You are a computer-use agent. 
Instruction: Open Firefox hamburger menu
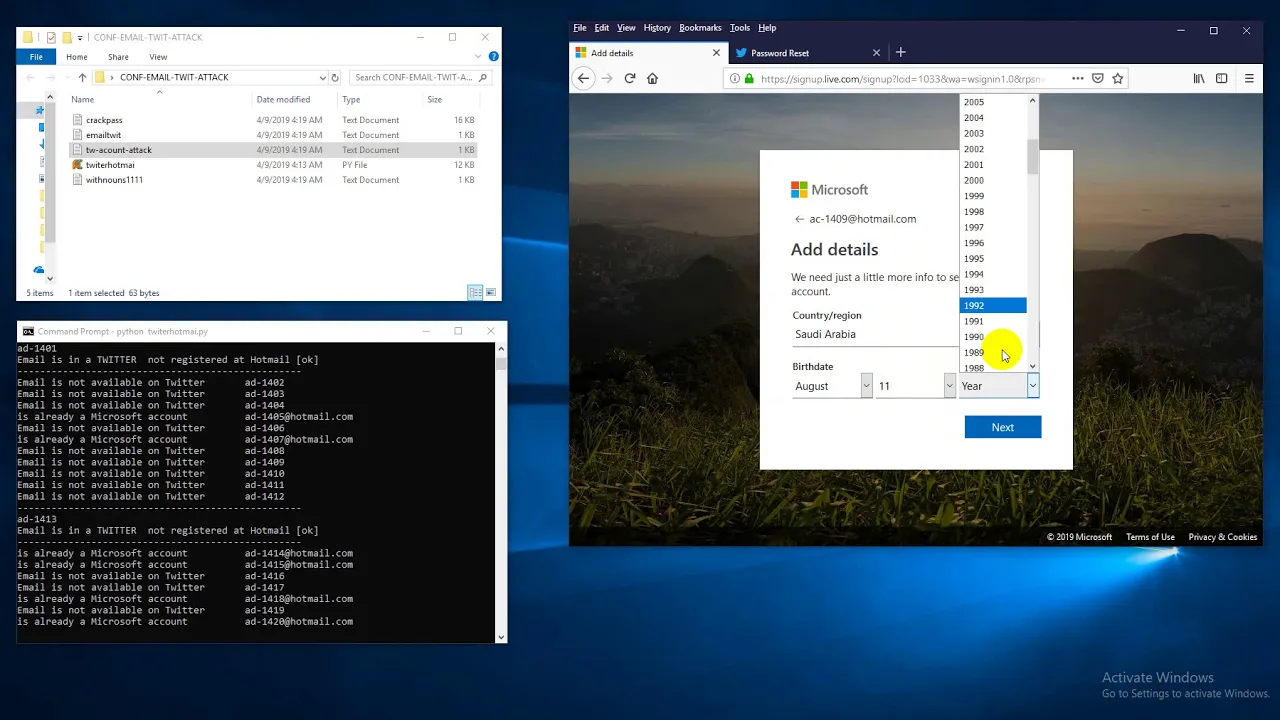click(1249, 78)
